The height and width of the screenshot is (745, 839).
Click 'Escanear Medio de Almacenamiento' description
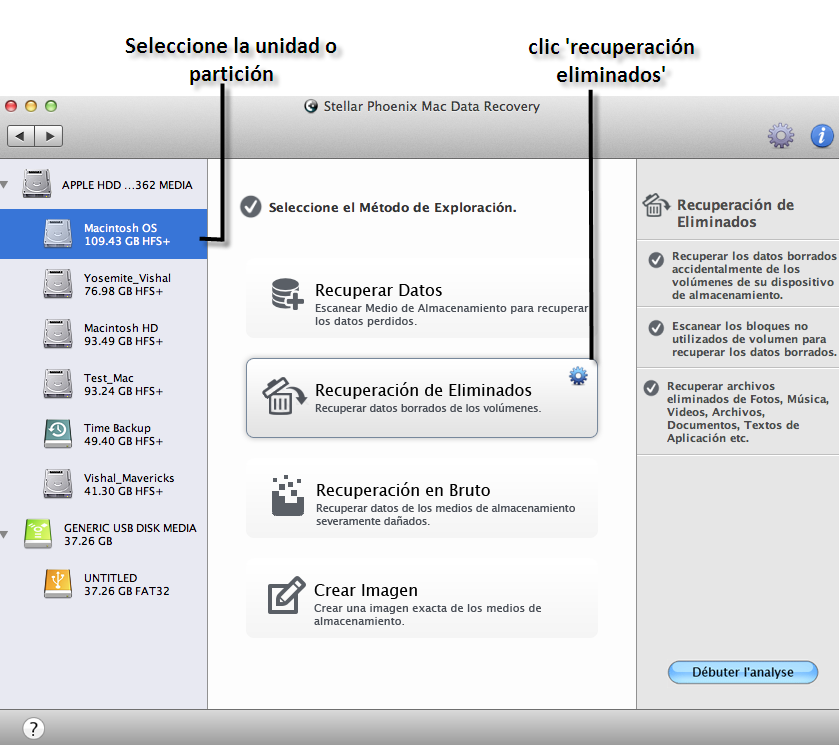452,315
